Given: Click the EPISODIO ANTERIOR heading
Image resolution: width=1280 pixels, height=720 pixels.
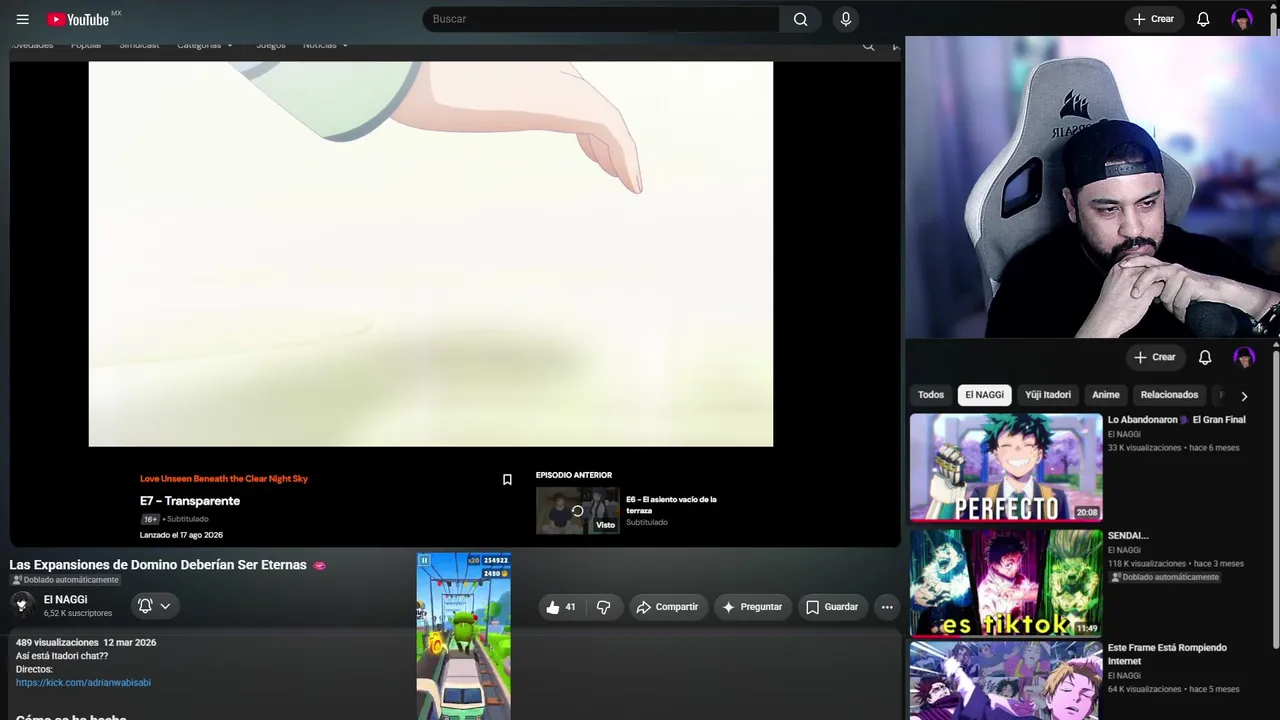Looking at the screenshot, I should [x=574, y=475].
